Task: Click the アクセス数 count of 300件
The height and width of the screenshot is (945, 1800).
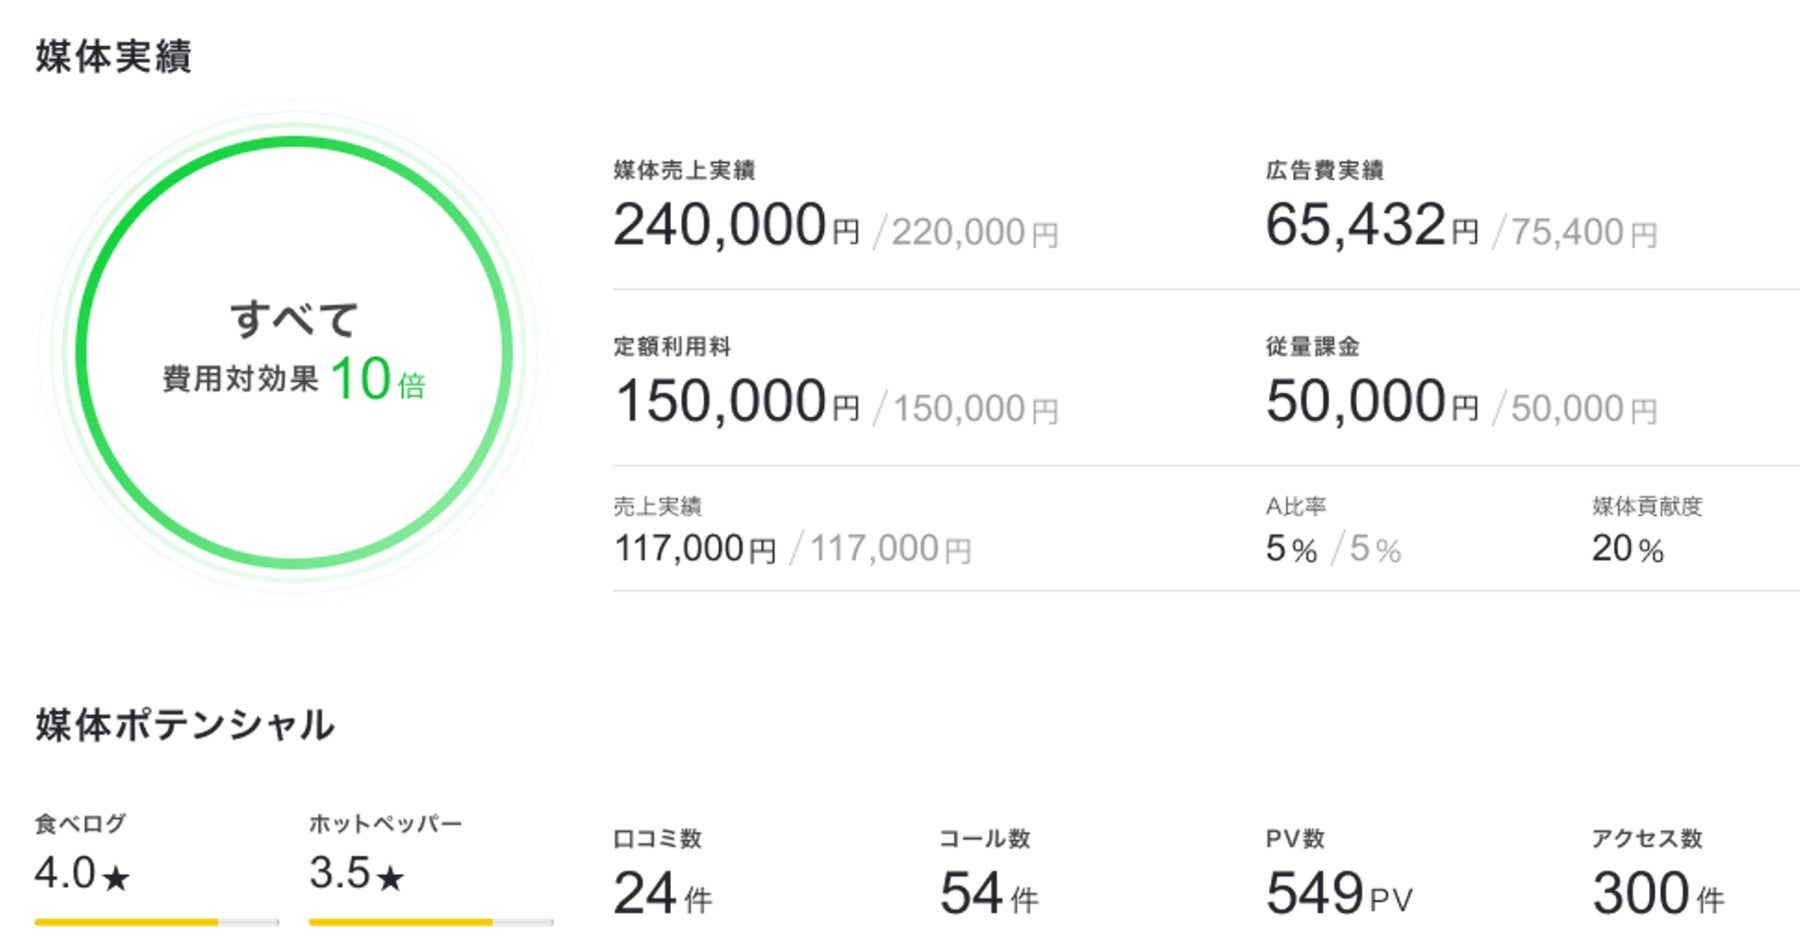Action: click(x=1658, y=893)
